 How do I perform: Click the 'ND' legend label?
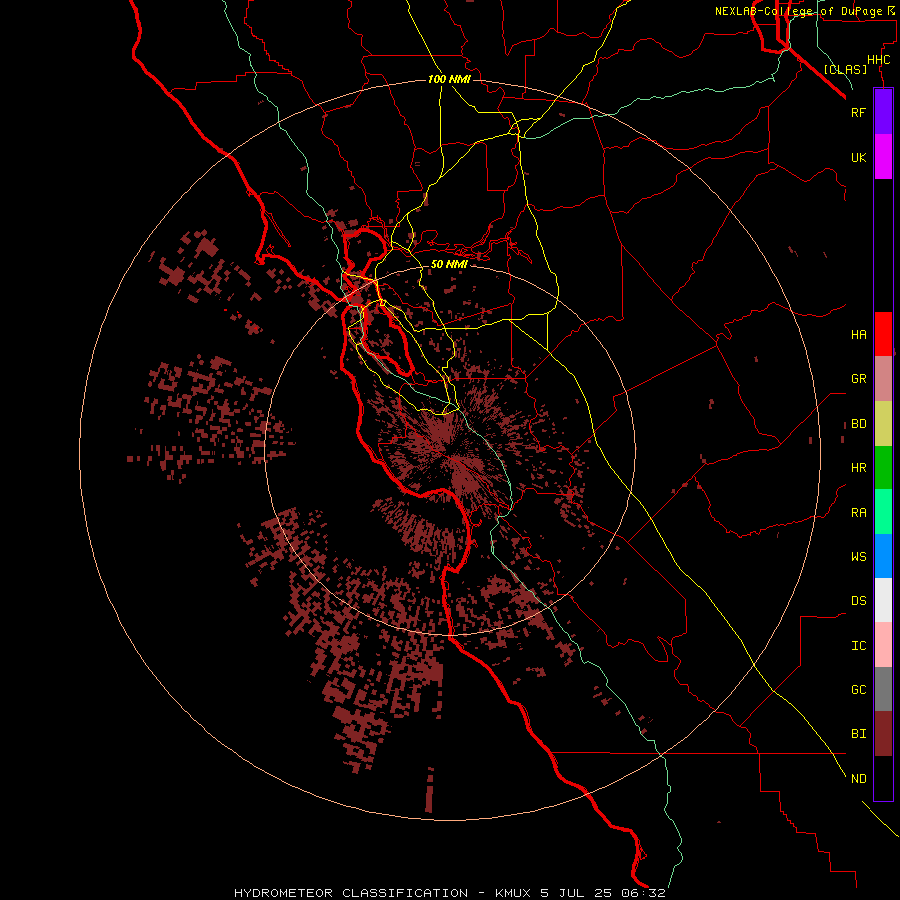(x=858, y=779)
